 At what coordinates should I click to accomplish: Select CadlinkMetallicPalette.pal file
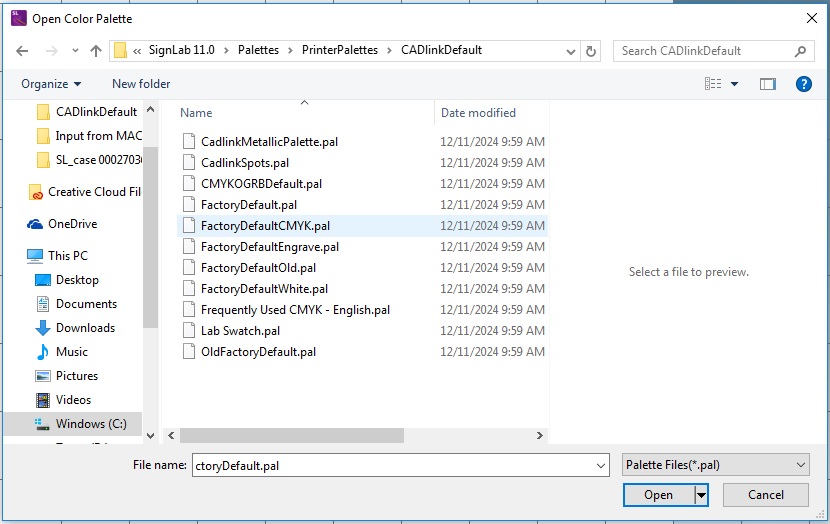[x=269, y=142]
